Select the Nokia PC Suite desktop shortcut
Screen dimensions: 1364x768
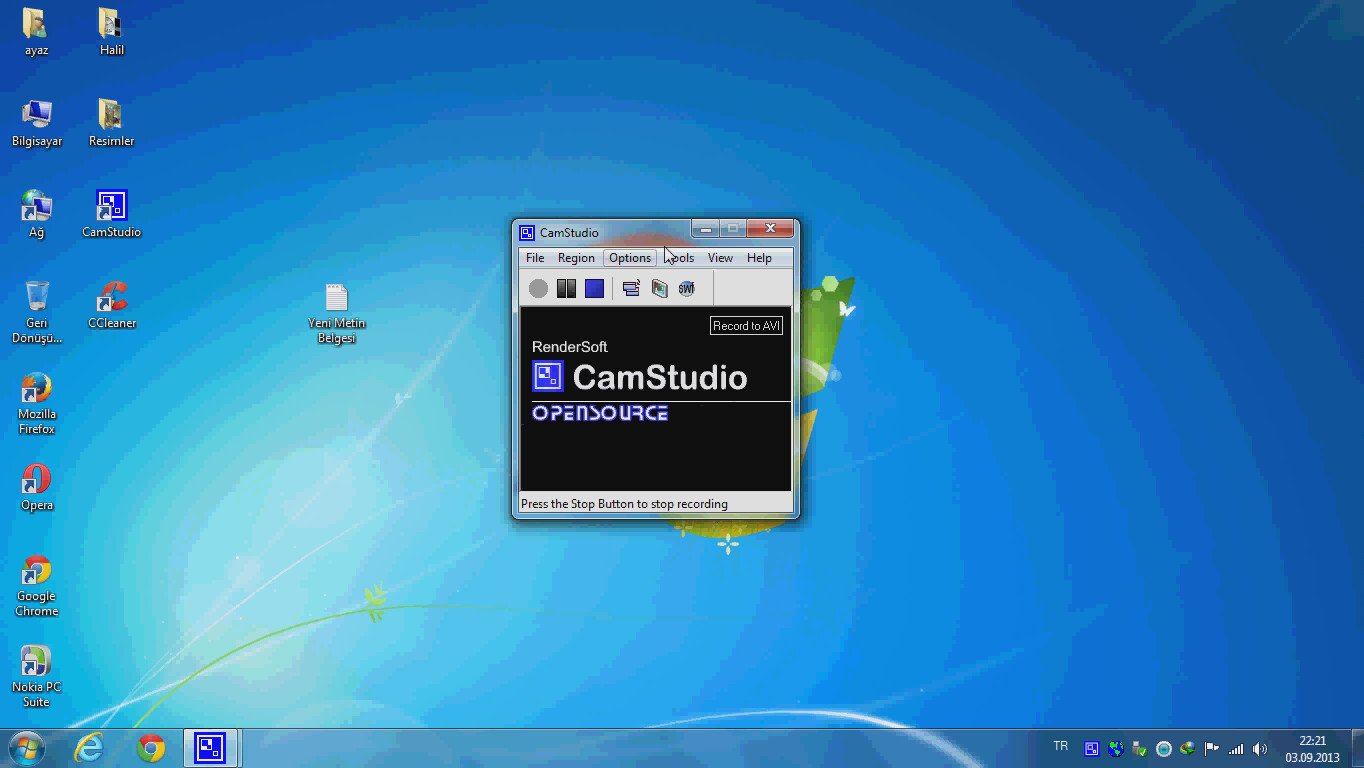point(36,676)
